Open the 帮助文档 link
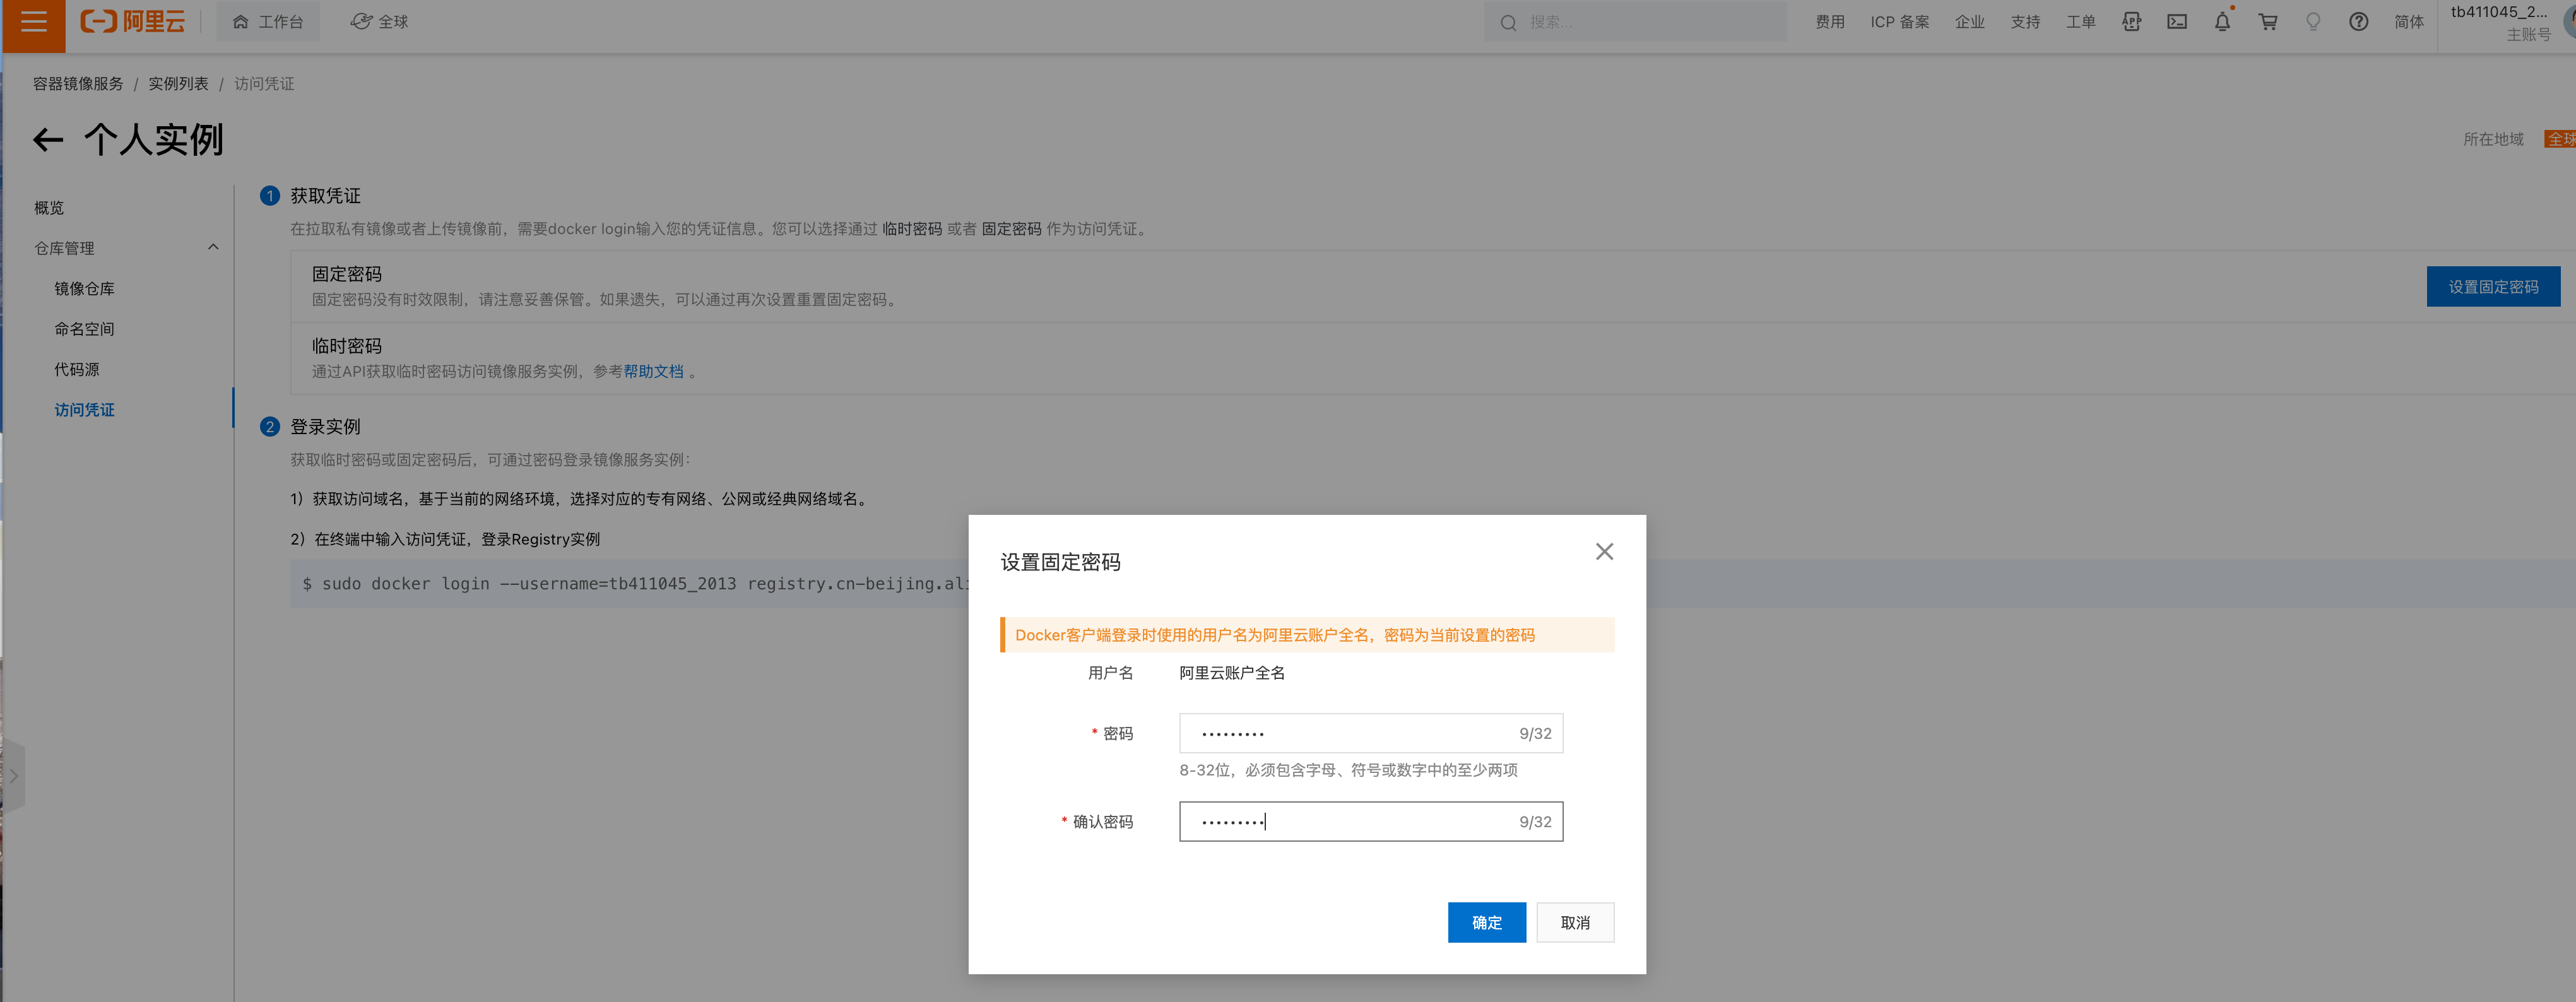The image size is (2576, 1002). (x=653, y=371)
